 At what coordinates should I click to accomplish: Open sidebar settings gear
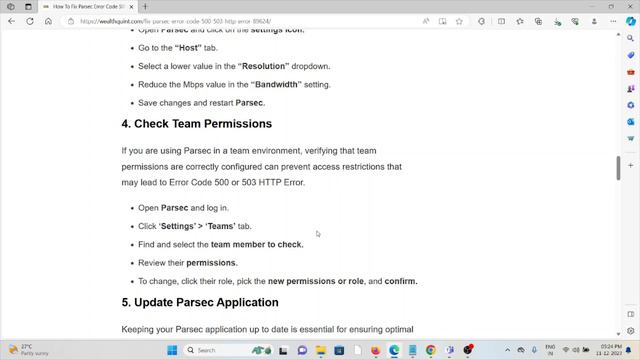click(x=631, y=331)
